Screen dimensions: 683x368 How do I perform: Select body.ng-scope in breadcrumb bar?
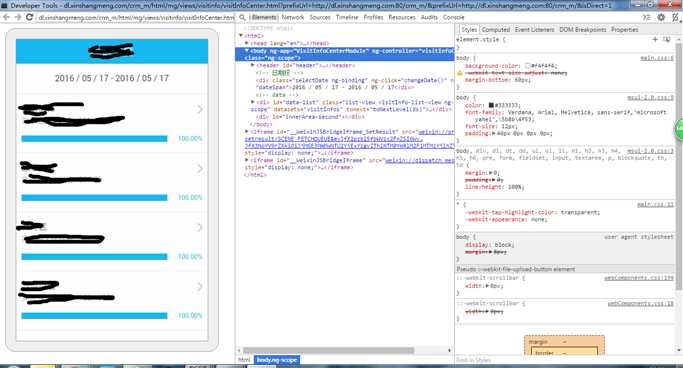(277, 360)
